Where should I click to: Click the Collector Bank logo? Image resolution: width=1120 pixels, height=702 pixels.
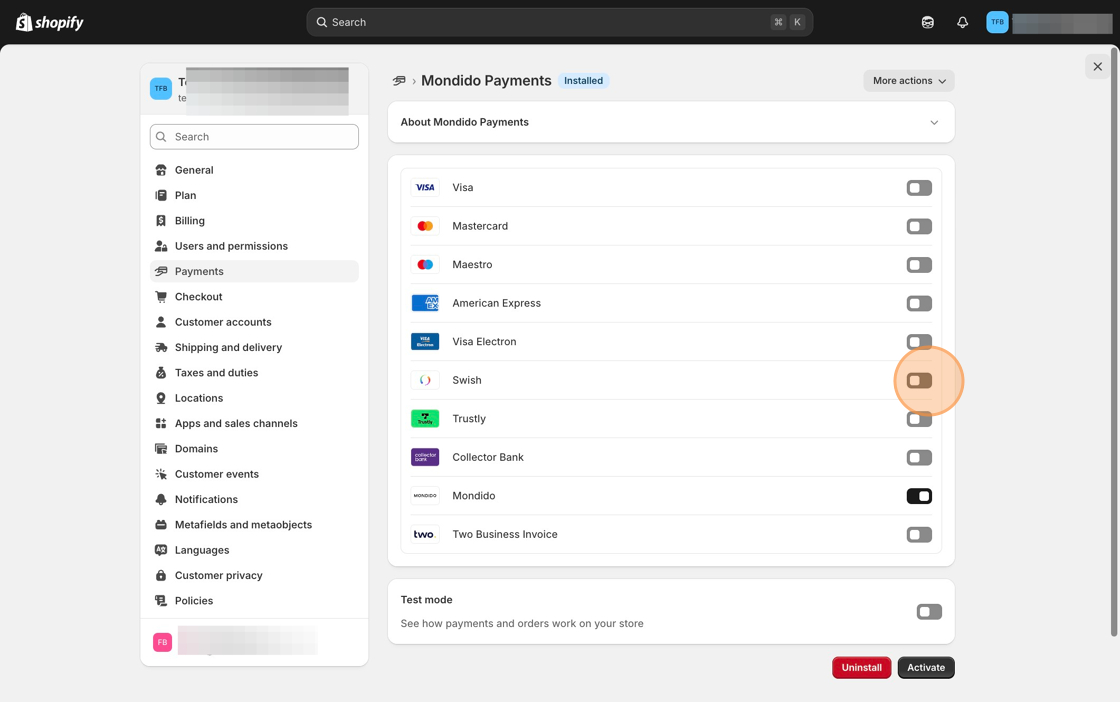pos(425,457)
